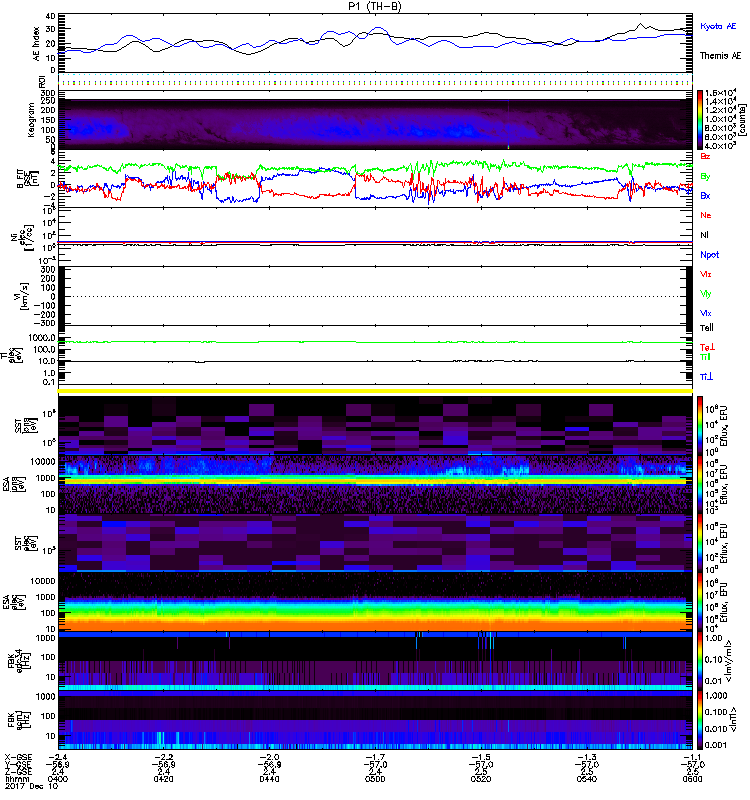Select the green By legend entry
This screenshot has width=750, height=800.
704,177
